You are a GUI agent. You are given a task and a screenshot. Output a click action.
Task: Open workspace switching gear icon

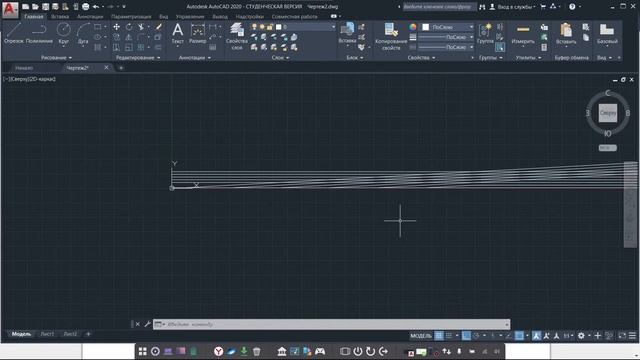[581, 336]
